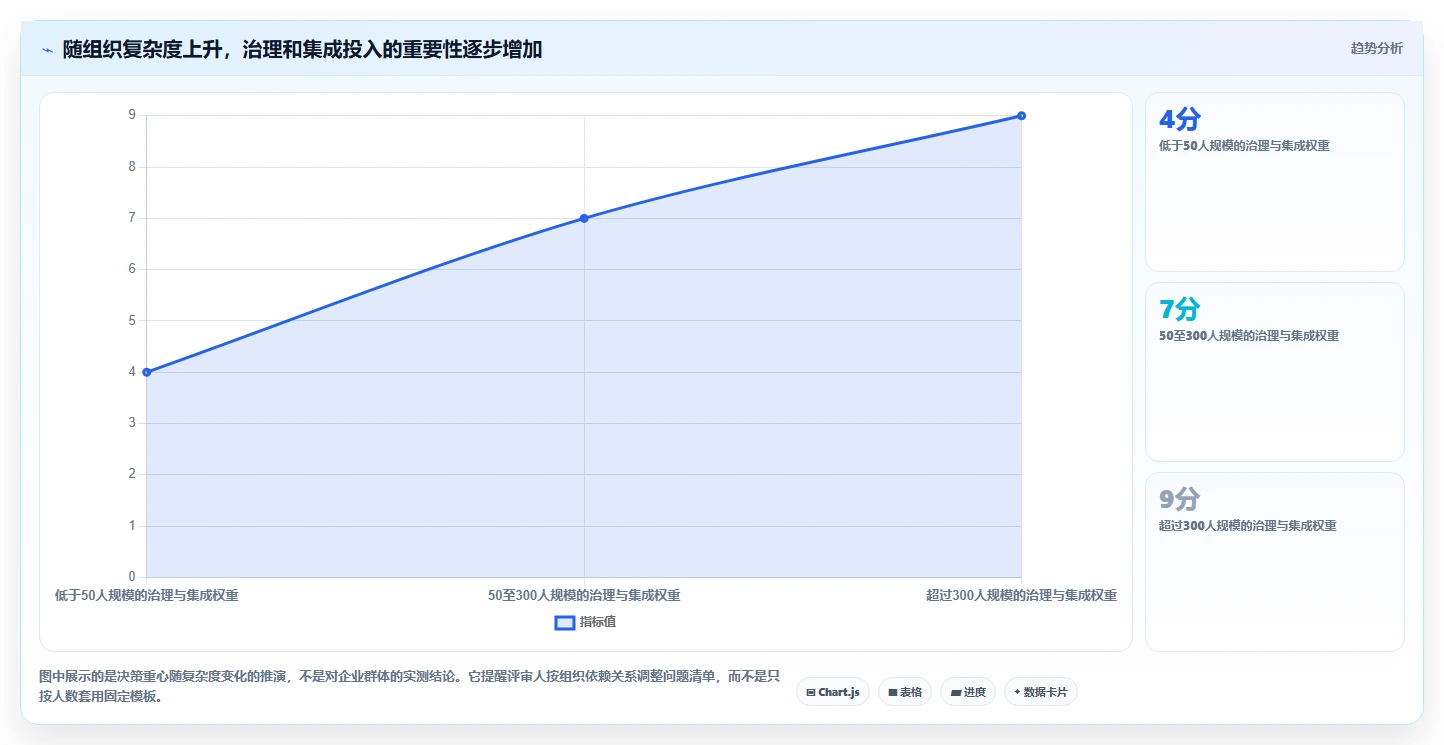Select the 进度 tag
This screenshot has width=1444, height=745.
(967, 692)
